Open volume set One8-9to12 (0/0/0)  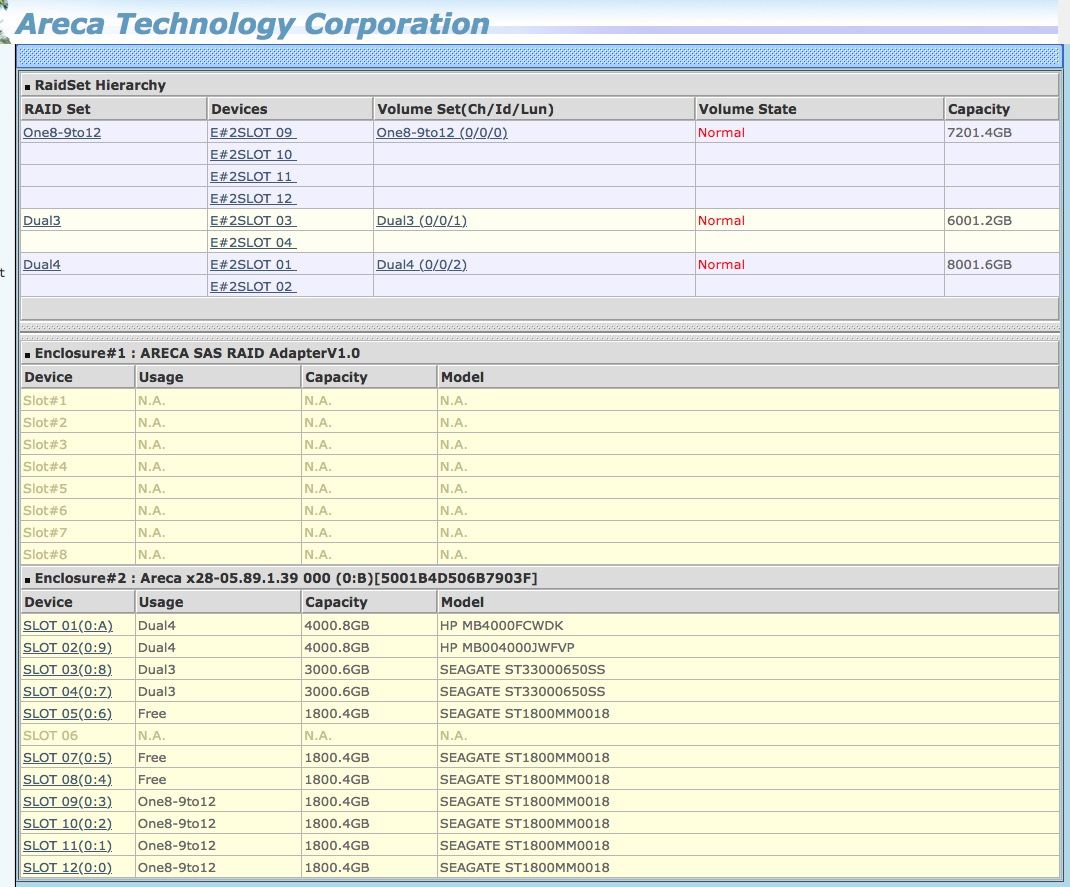tap(442, 132)
